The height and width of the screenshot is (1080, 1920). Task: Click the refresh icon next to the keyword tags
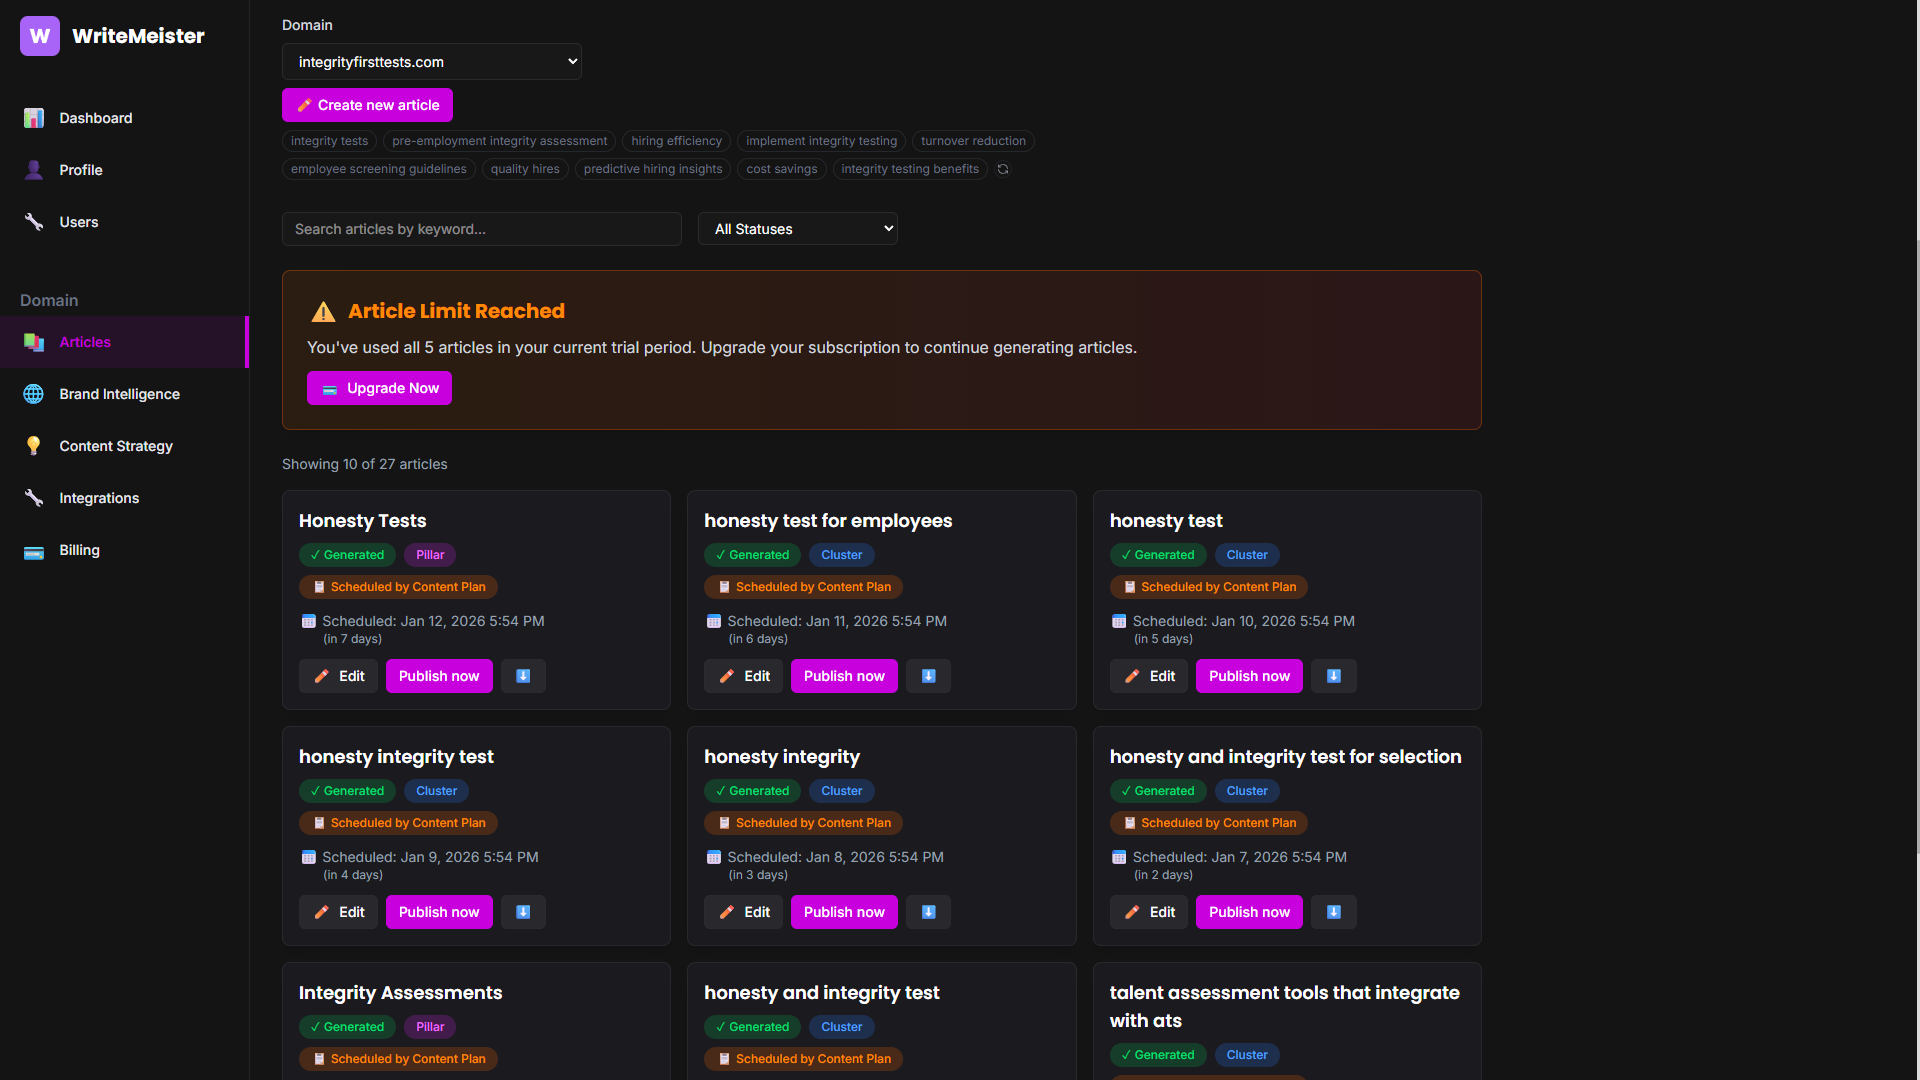pos(1003,169)
